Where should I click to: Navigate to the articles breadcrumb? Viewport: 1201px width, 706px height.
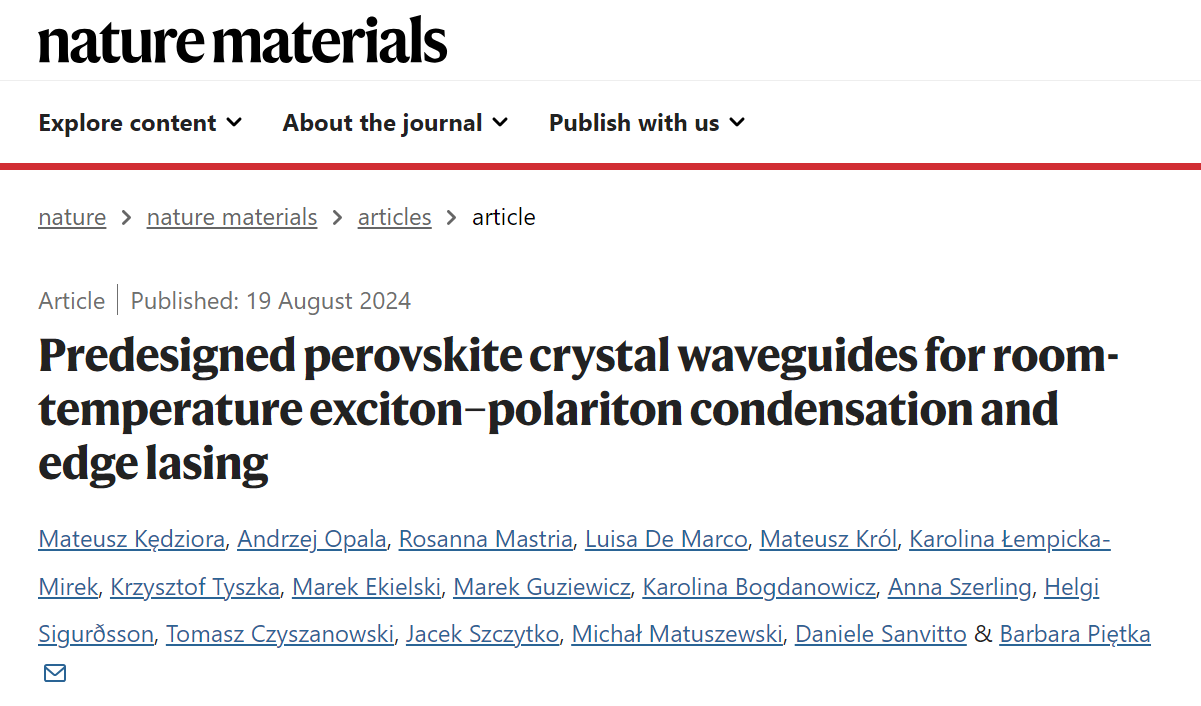pos(395,217)
